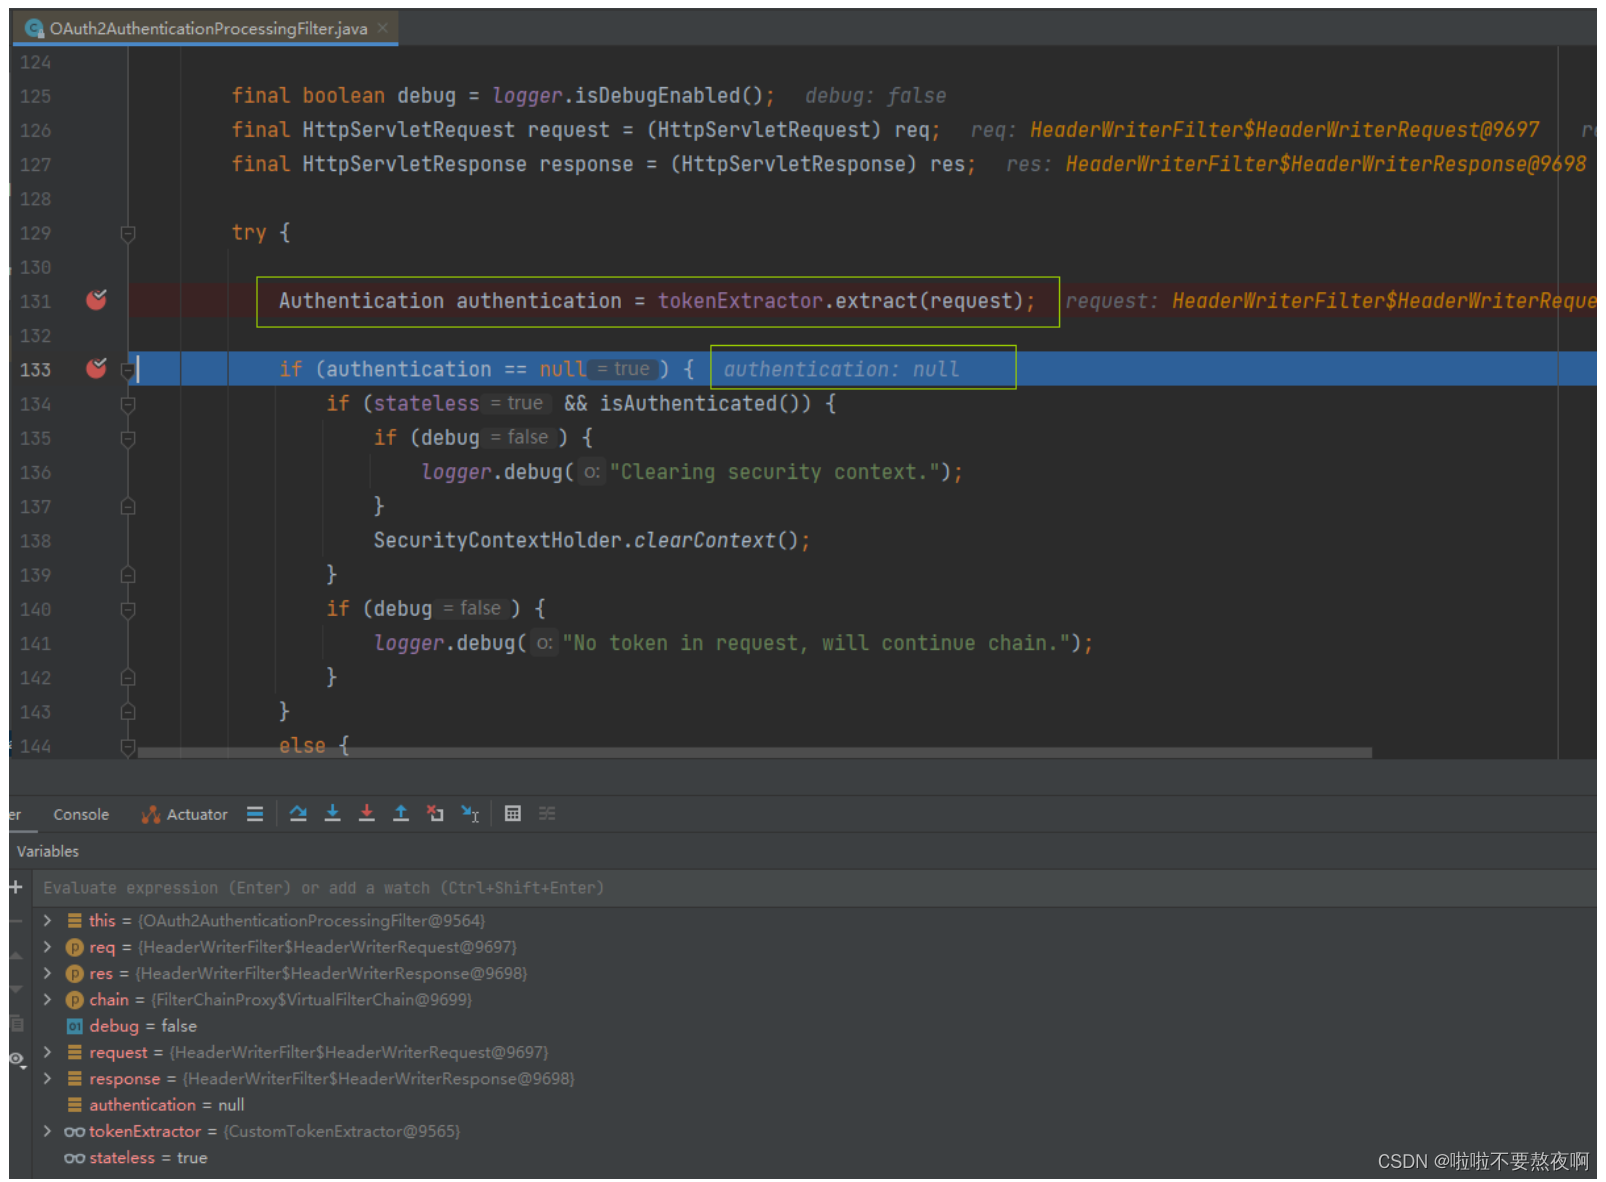Click the horizontal scrollbar of the editor

coord(755,752)
